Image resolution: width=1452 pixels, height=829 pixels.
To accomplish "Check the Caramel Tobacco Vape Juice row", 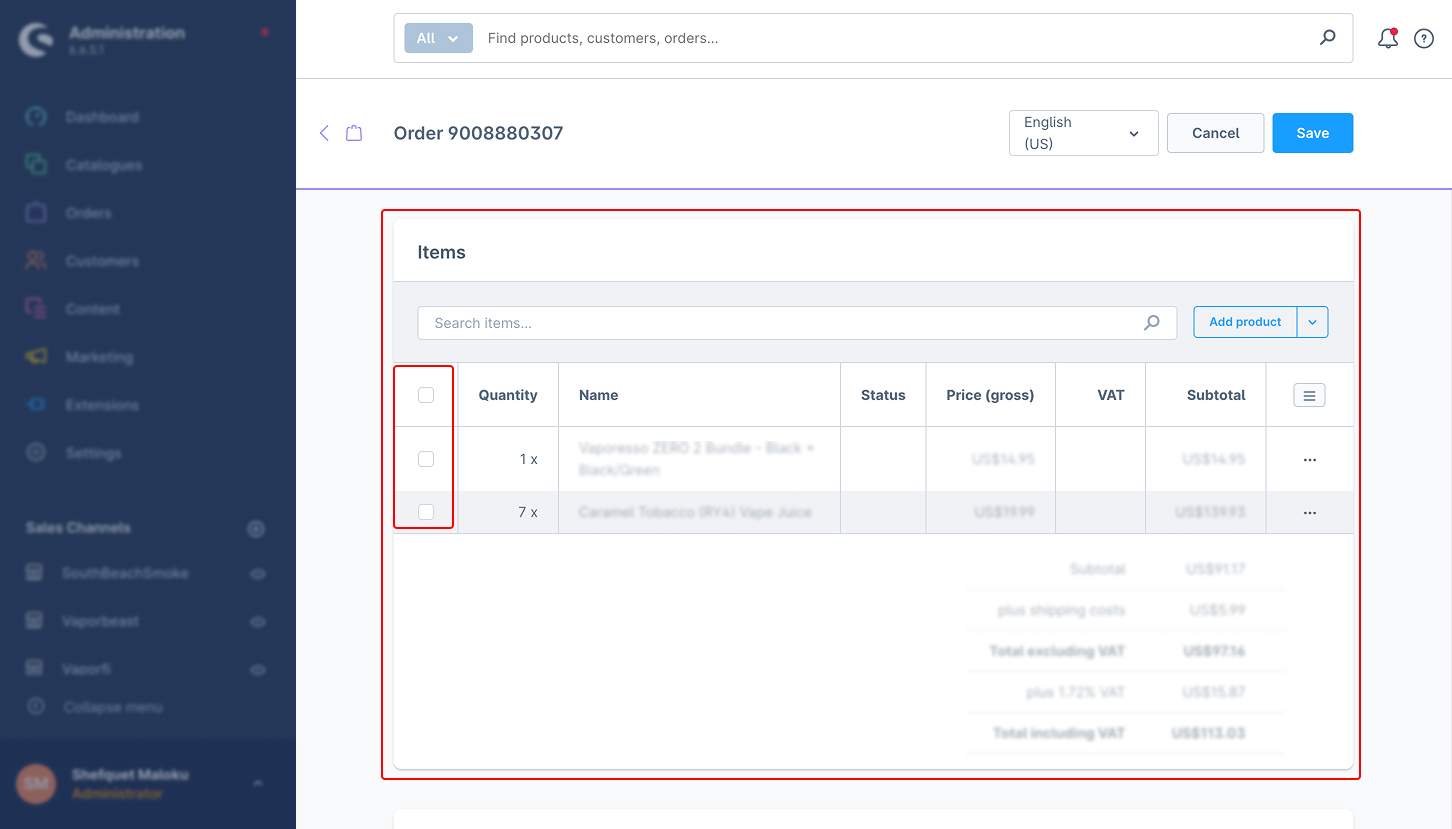I will (x=426, y=512).
